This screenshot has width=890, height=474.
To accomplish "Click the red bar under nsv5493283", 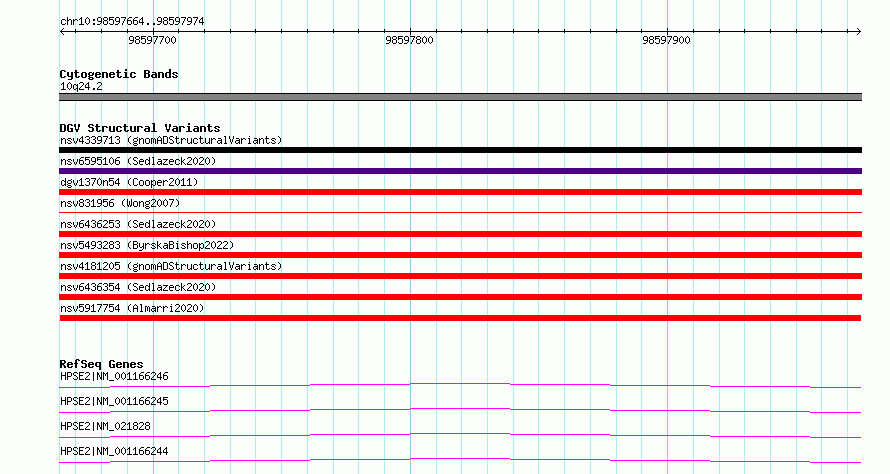I will coord(460,255).
